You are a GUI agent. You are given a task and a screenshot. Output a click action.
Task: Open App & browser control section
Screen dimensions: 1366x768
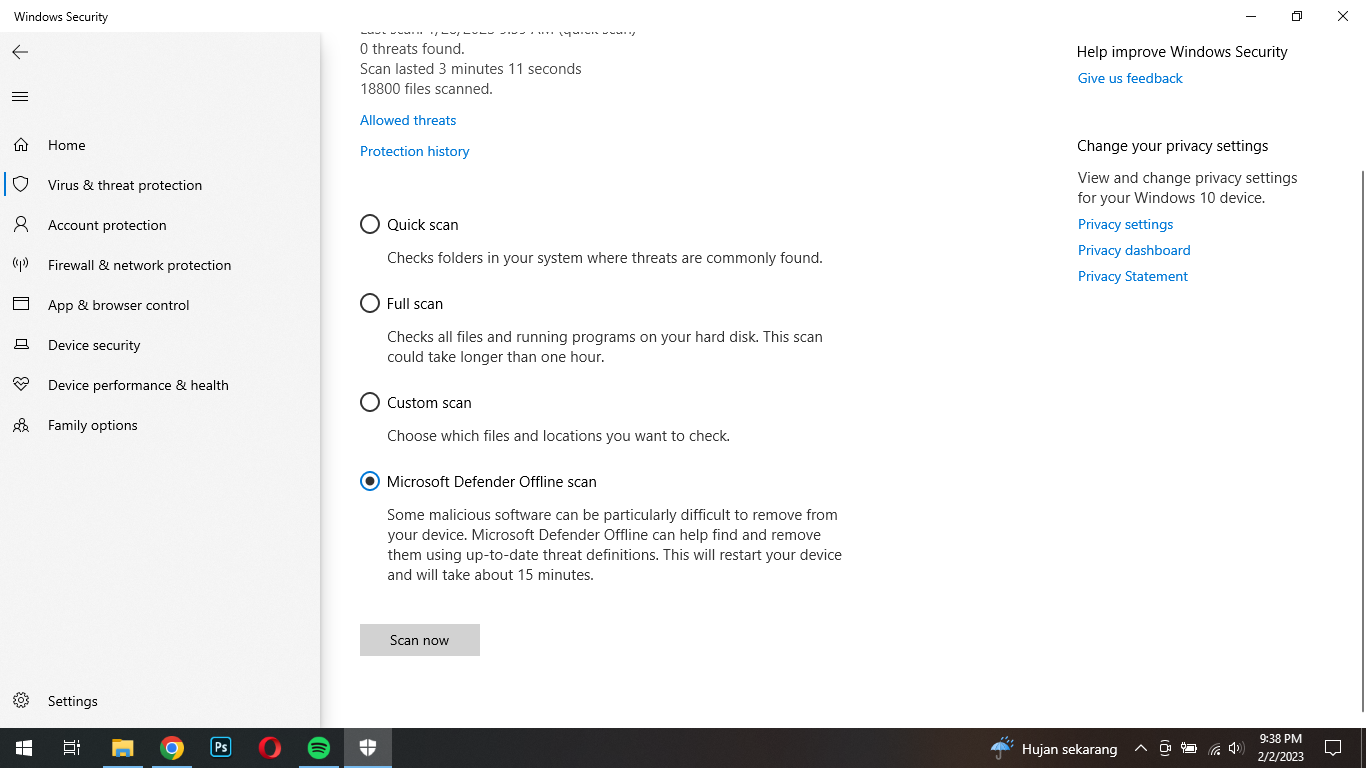coord(118,305)
